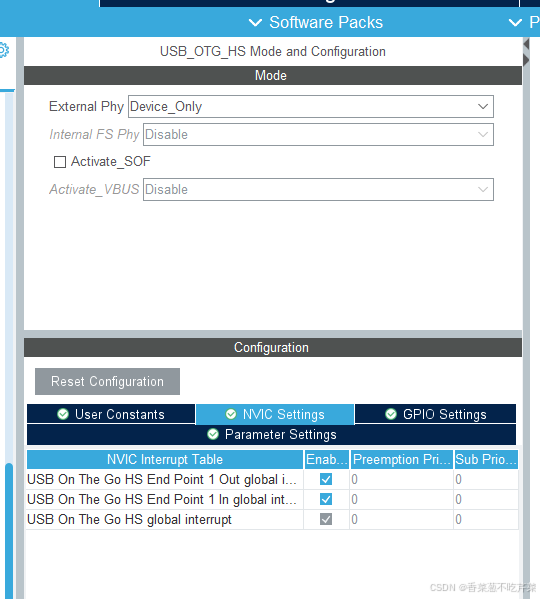Select the 'USB On The Go HS End Point 1 In global int...' row
The height and width of the screenshot is (599, 540).
pos(272,499)
